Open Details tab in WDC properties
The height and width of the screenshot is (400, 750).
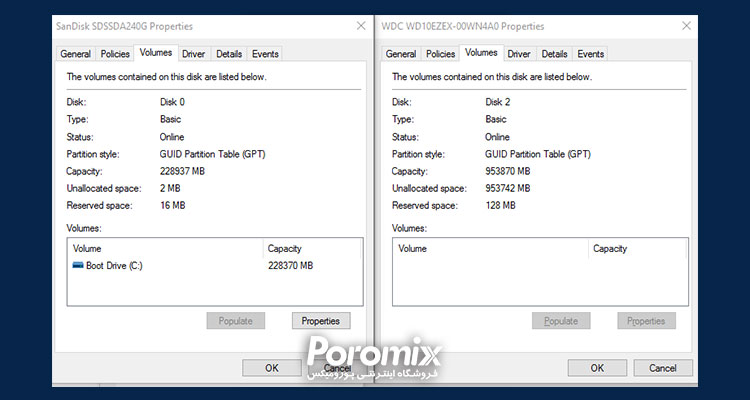[555, 54]
